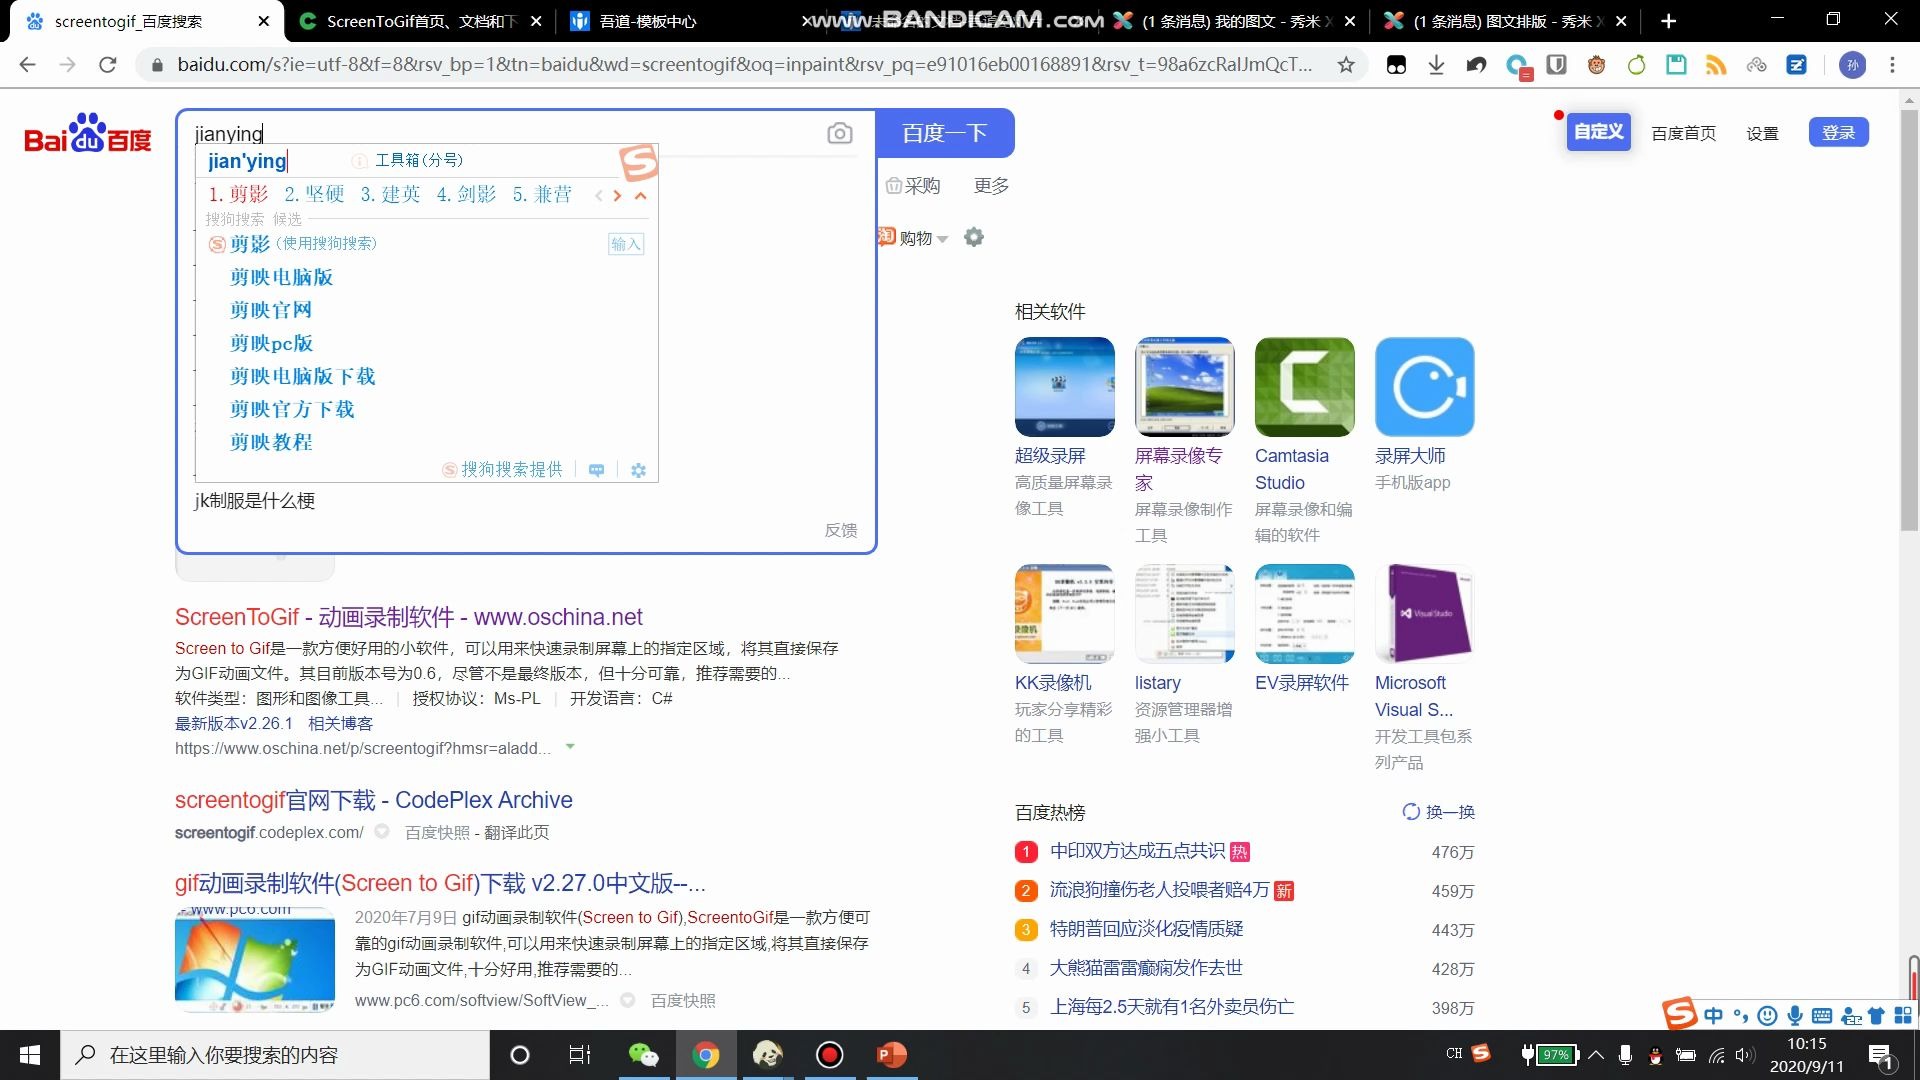Click the Sogou feedback chat icon
The height and width of the screenshot is (1080, 1920).
click(x=596, y=470)
